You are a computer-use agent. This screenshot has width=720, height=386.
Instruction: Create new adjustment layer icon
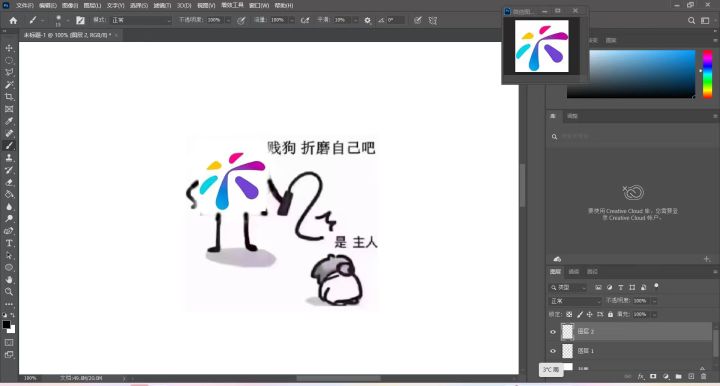point(666,376)
